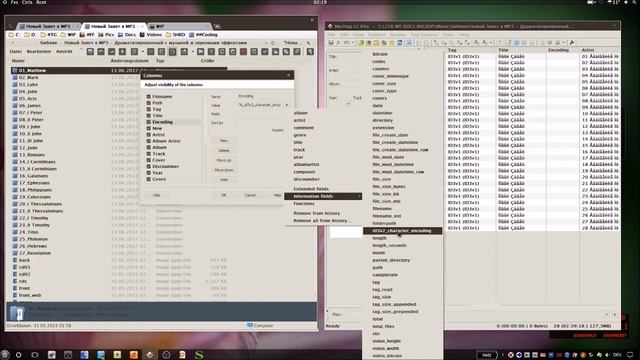Choose composer from placeholder menu
Screen dimensions: 640x360
coord(304,172)
